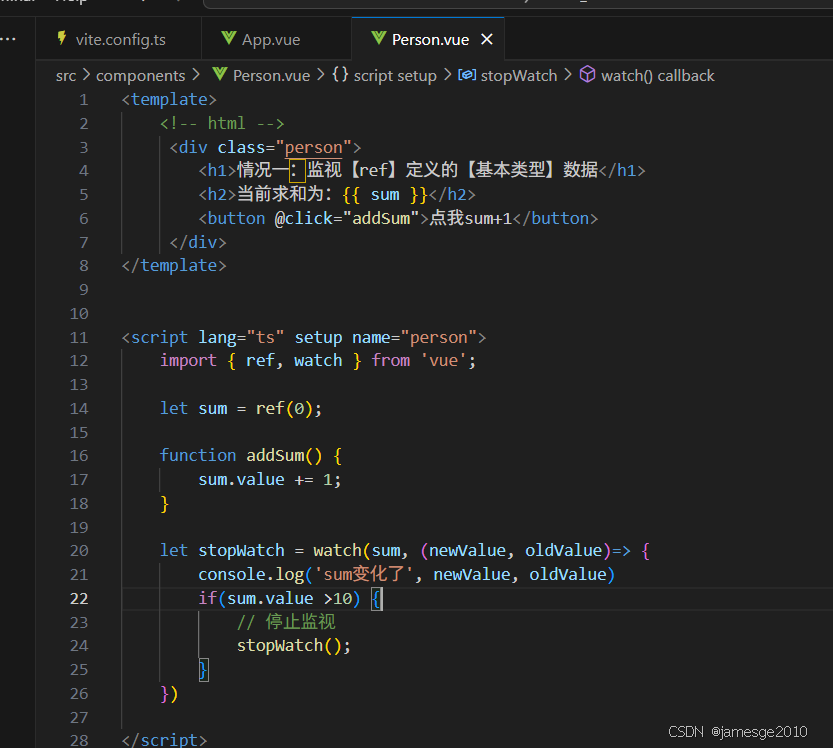
Task: Click 'stopWatch' variable on line 20
Action: click(x=241, y=550)
